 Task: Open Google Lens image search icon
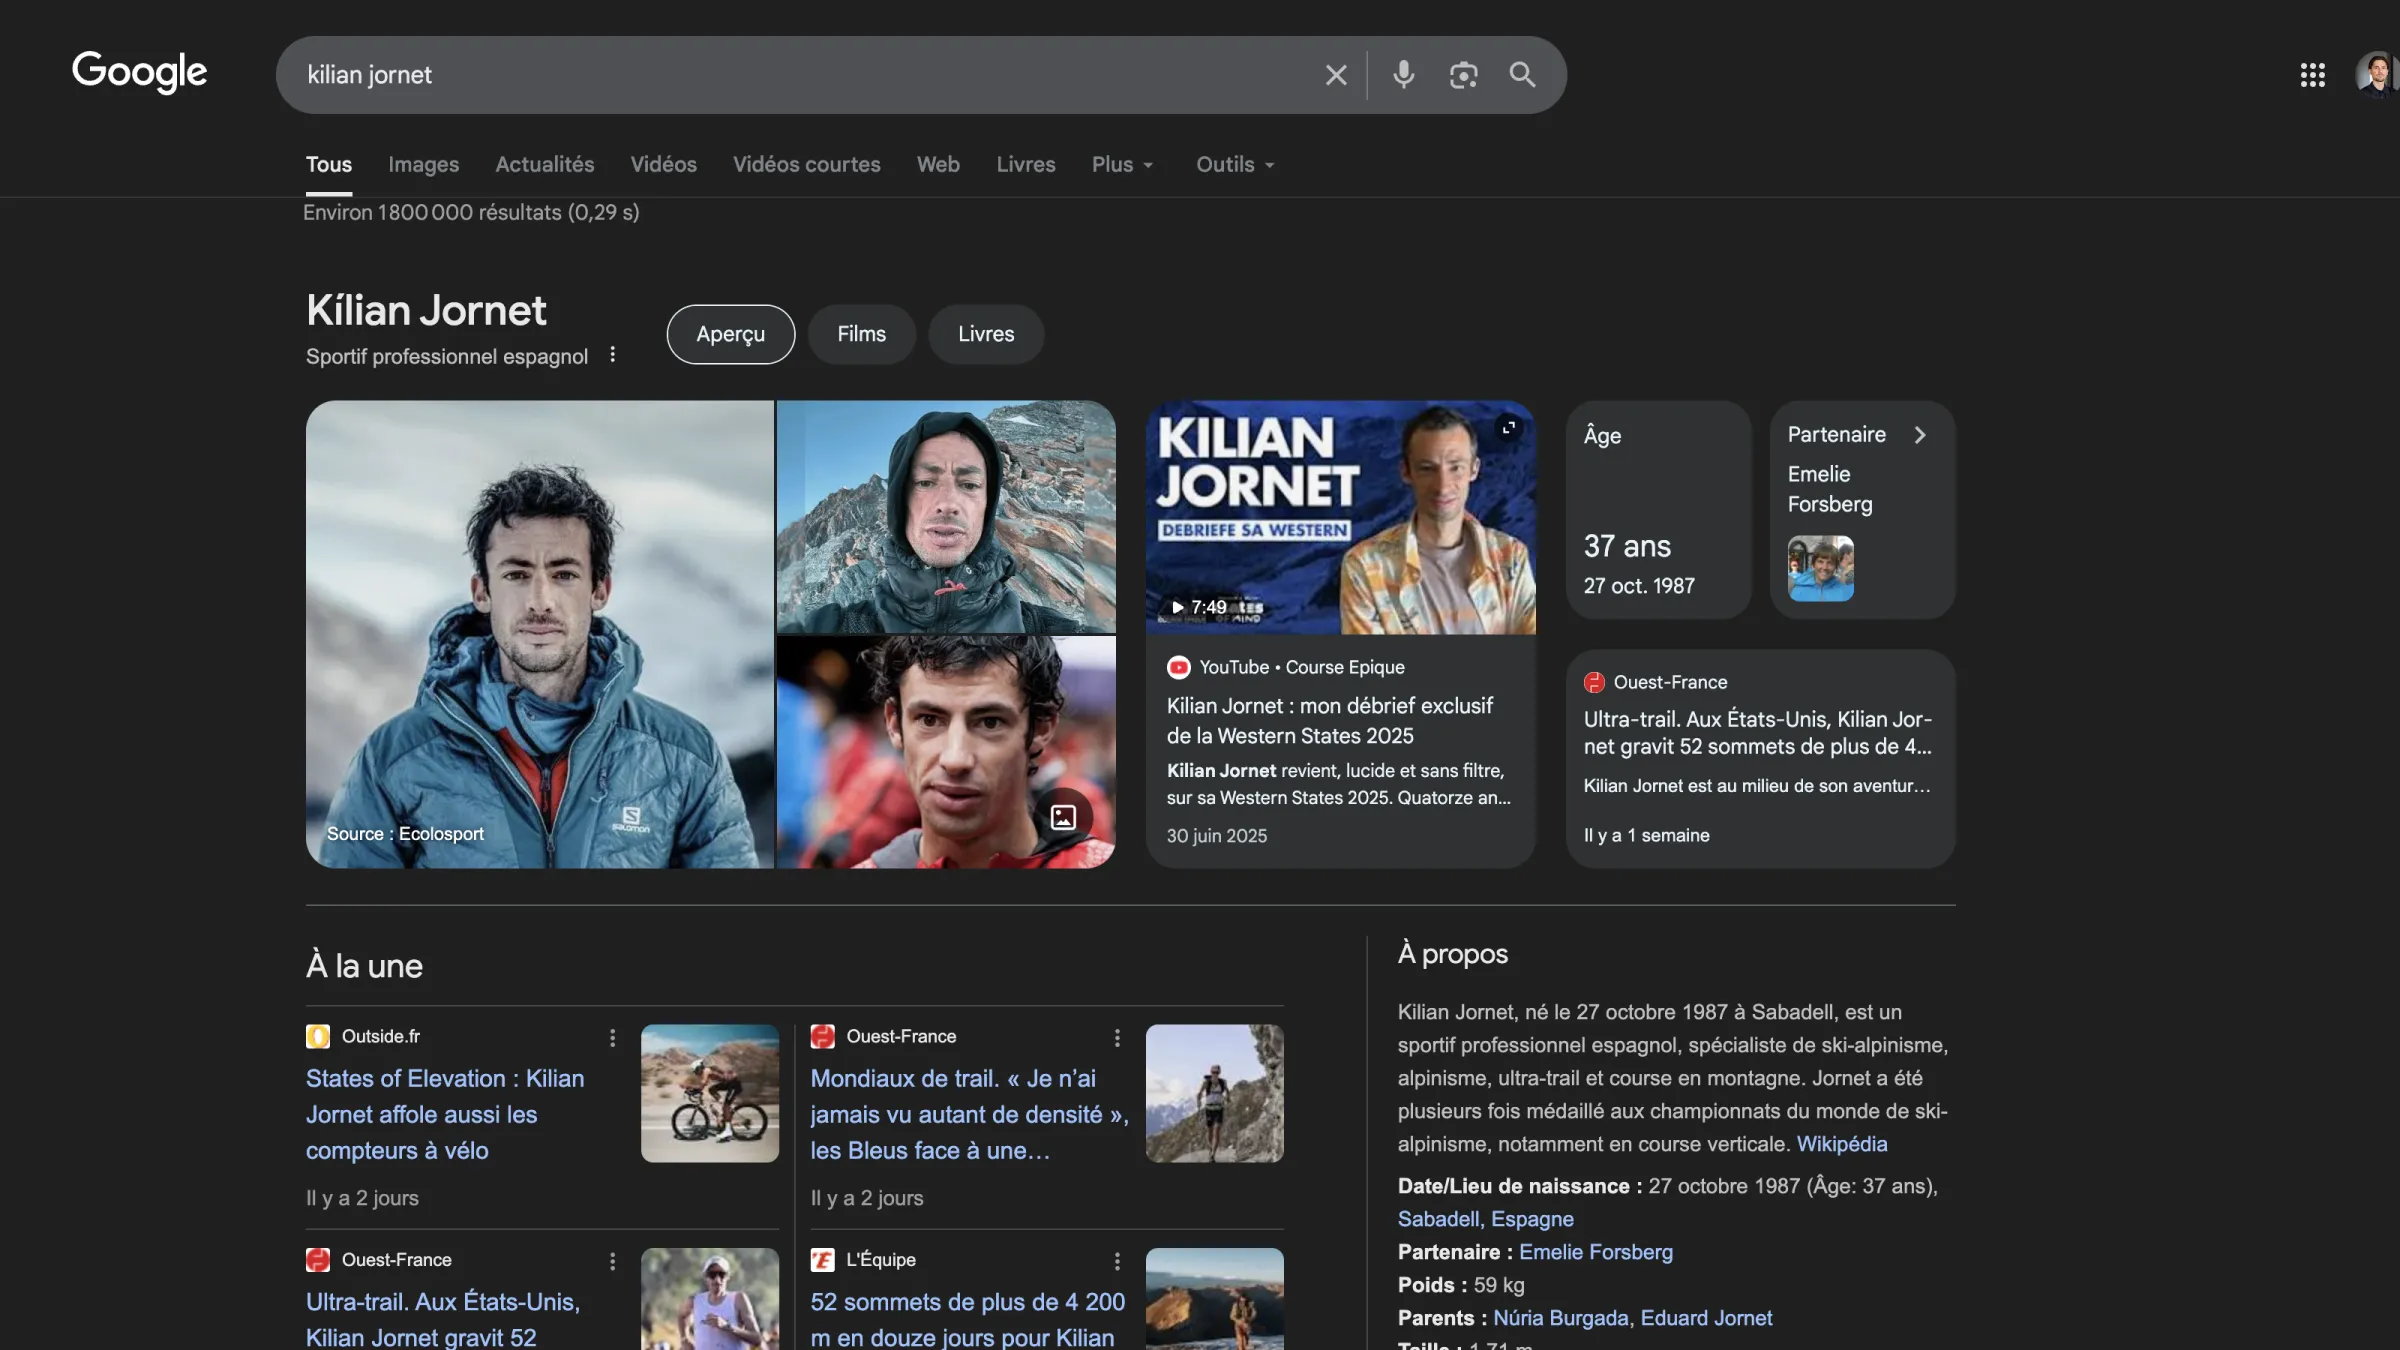(1463, 75)
